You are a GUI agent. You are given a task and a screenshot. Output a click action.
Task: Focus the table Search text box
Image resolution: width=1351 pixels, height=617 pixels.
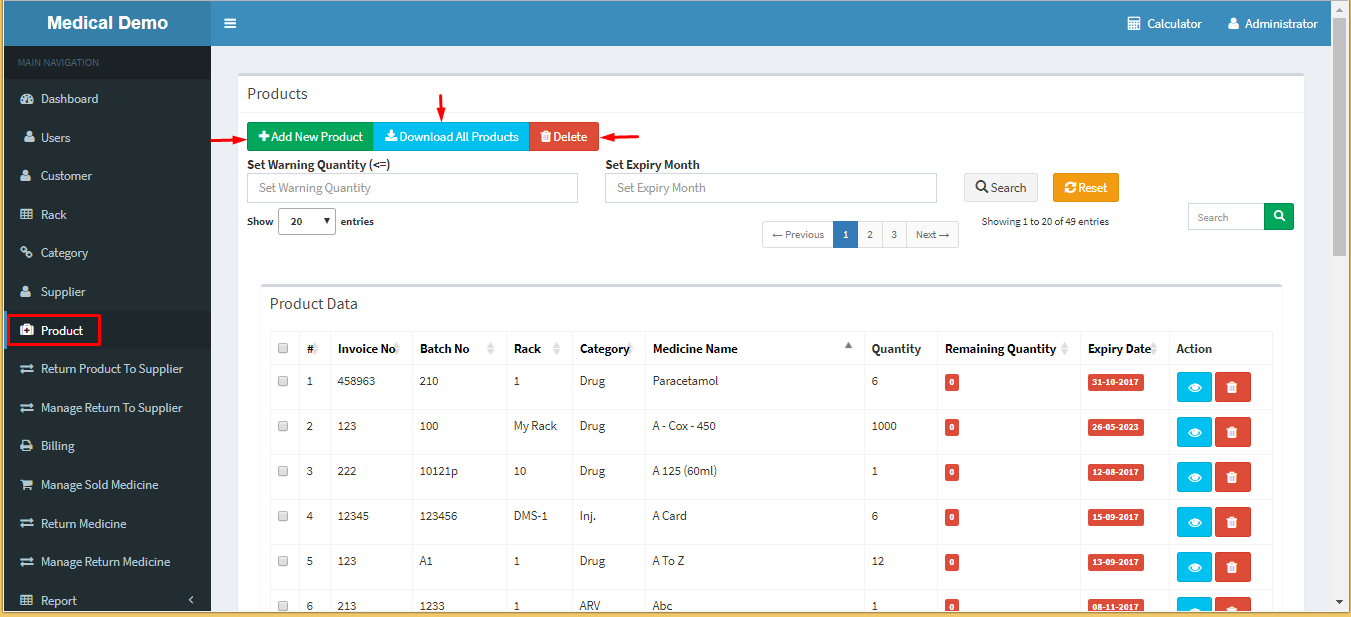point(1226,217)
